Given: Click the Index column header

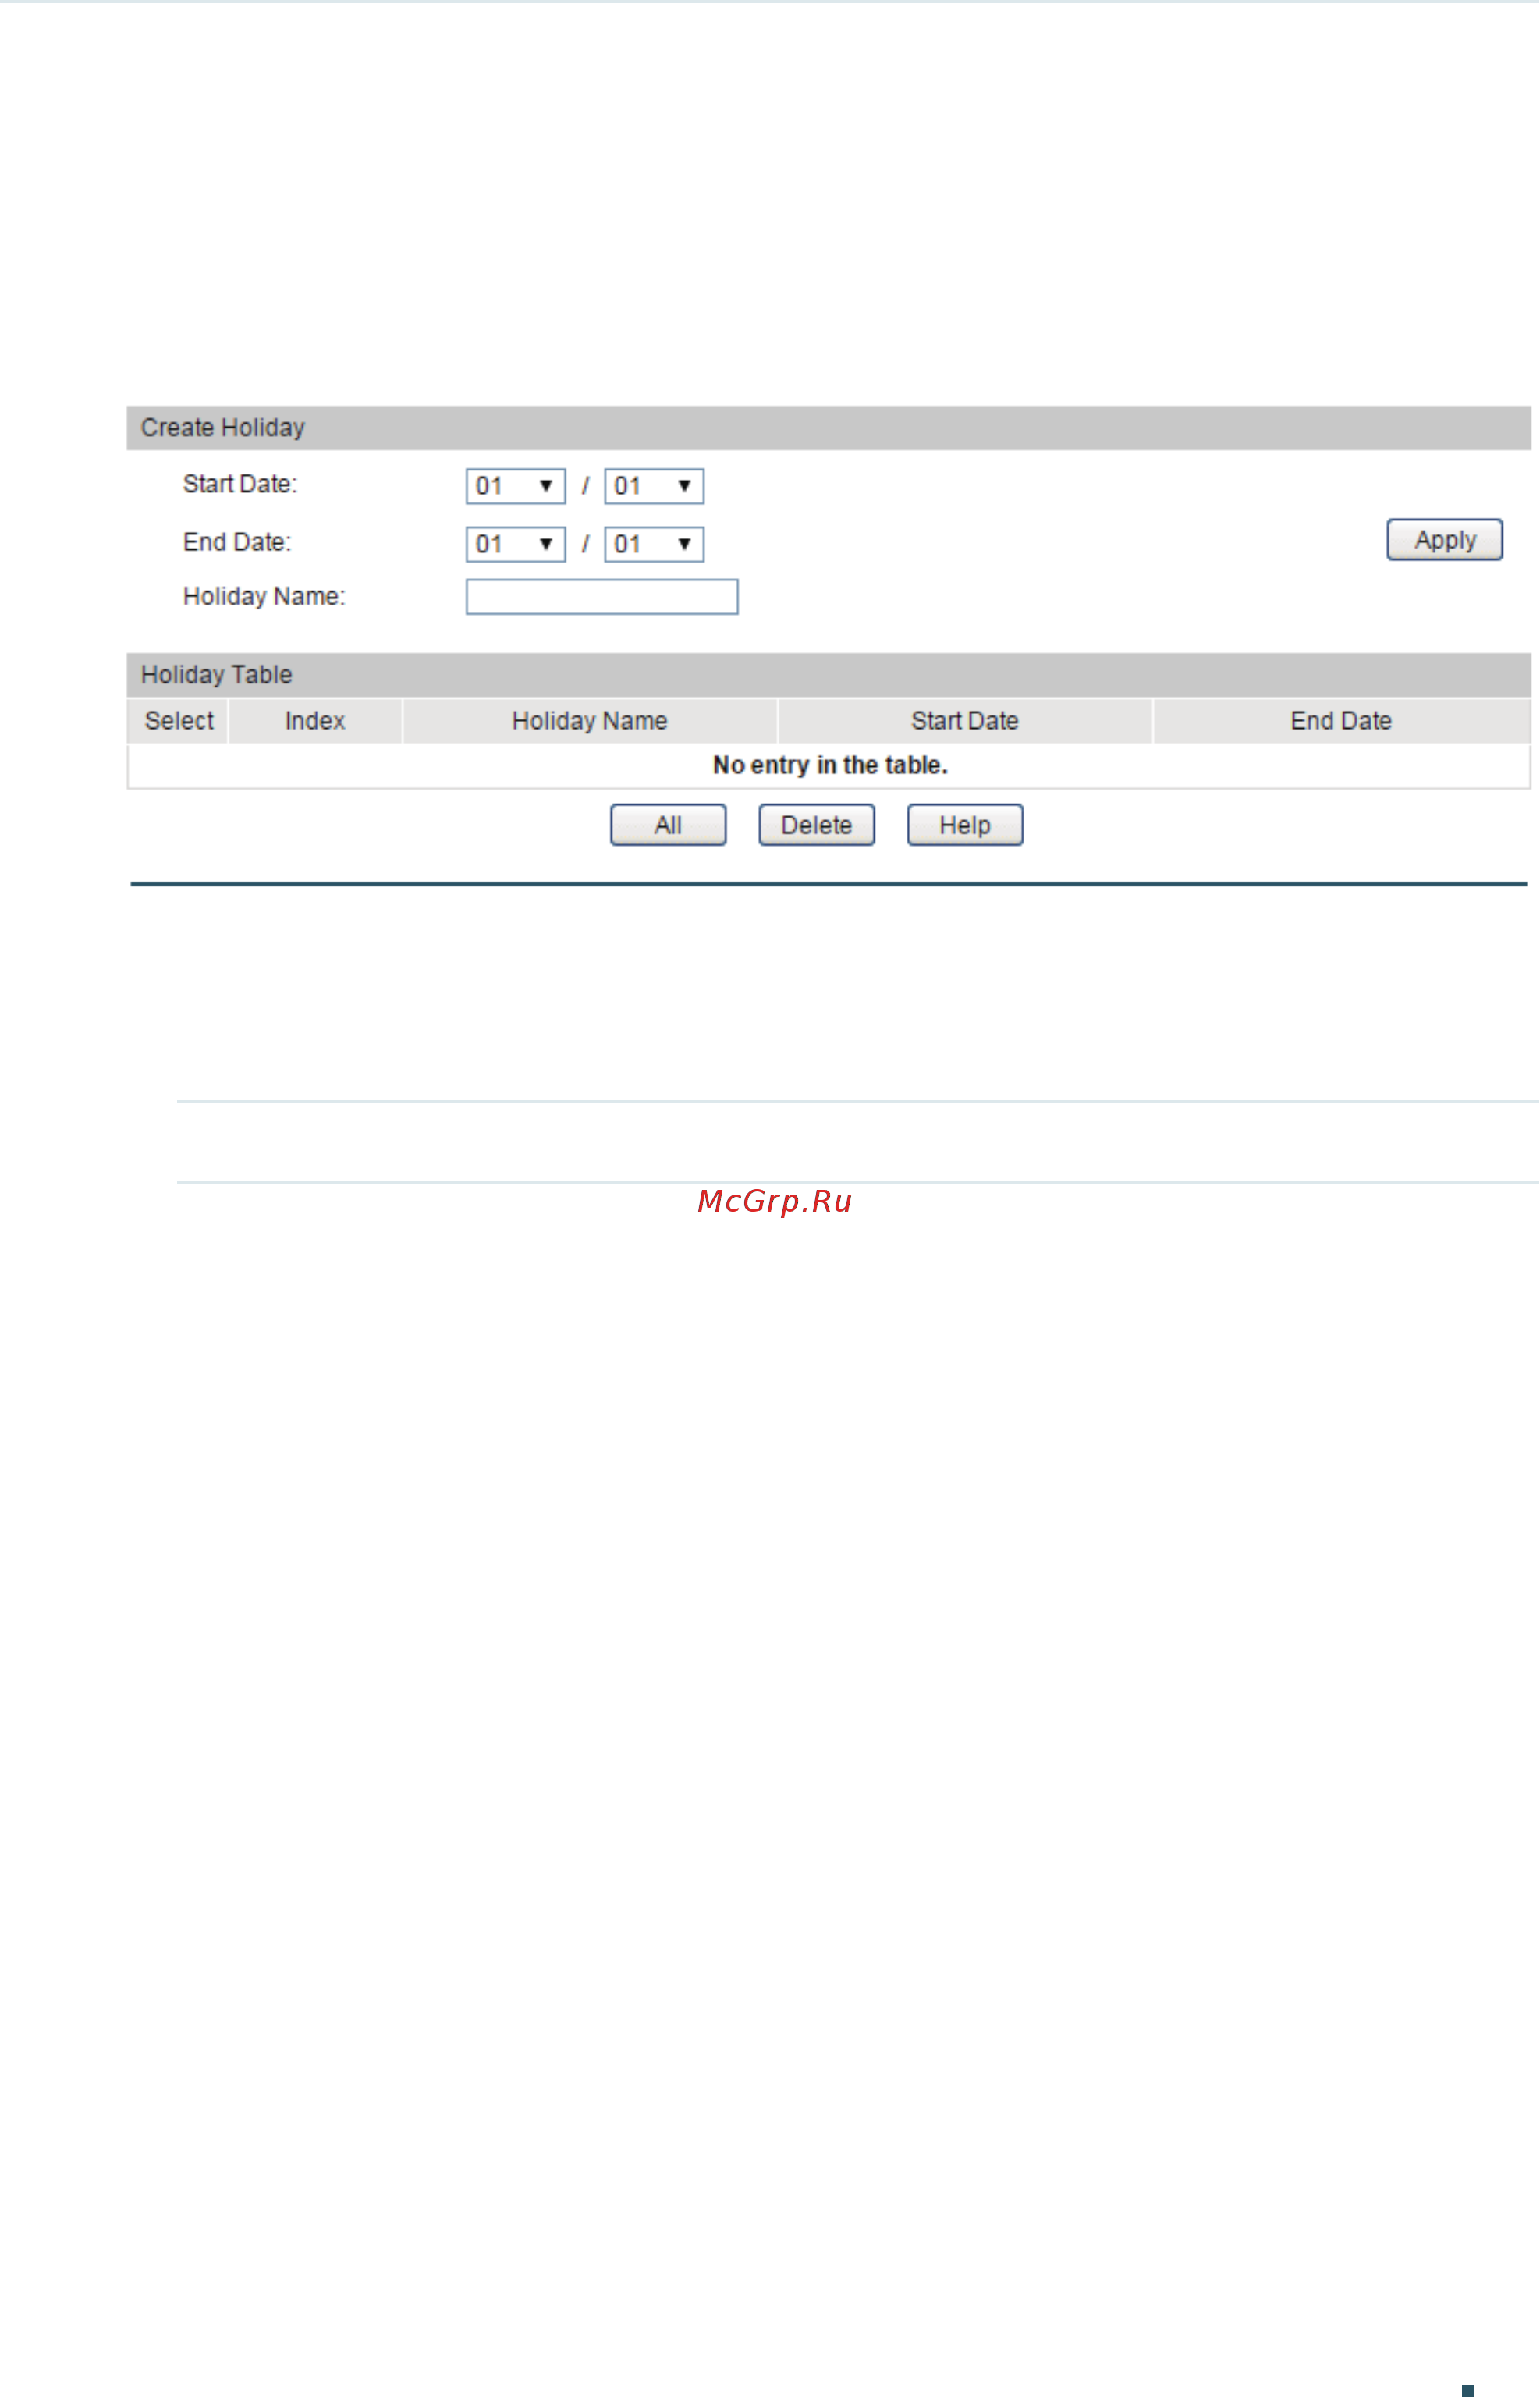Looking at the screenshot, I should coord(315,721).
